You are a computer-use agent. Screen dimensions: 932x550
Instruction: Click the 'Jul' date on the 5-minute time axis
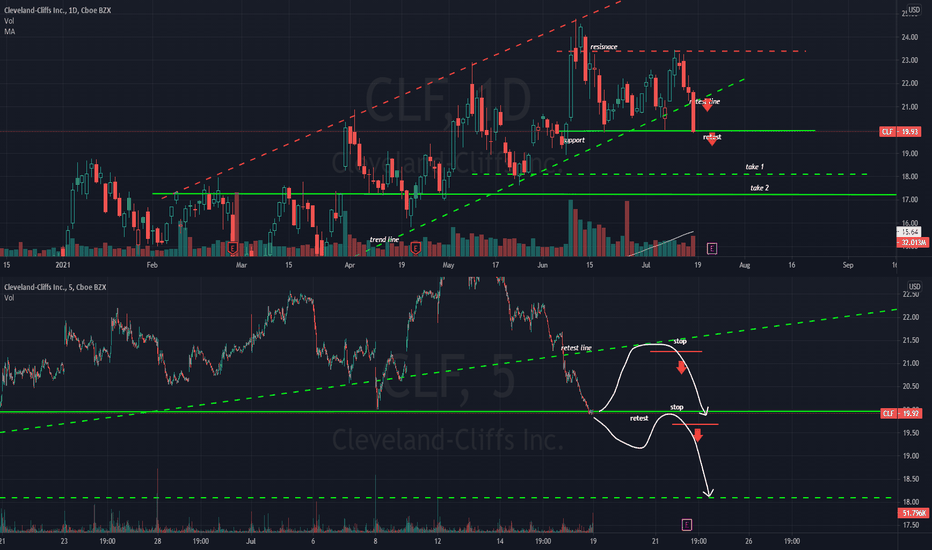[251, 541]
